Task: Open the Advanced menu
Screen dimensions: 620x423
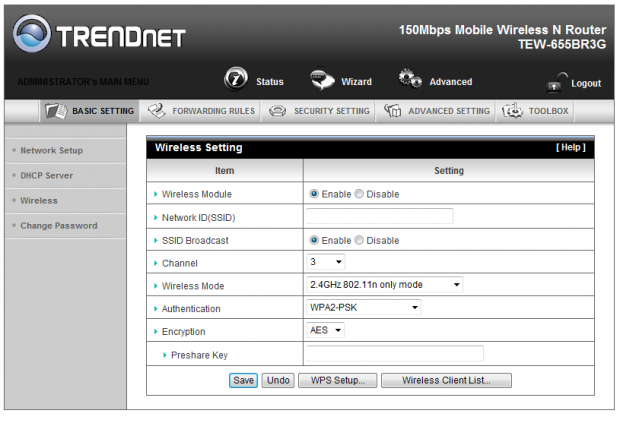Action: [451, 82]
